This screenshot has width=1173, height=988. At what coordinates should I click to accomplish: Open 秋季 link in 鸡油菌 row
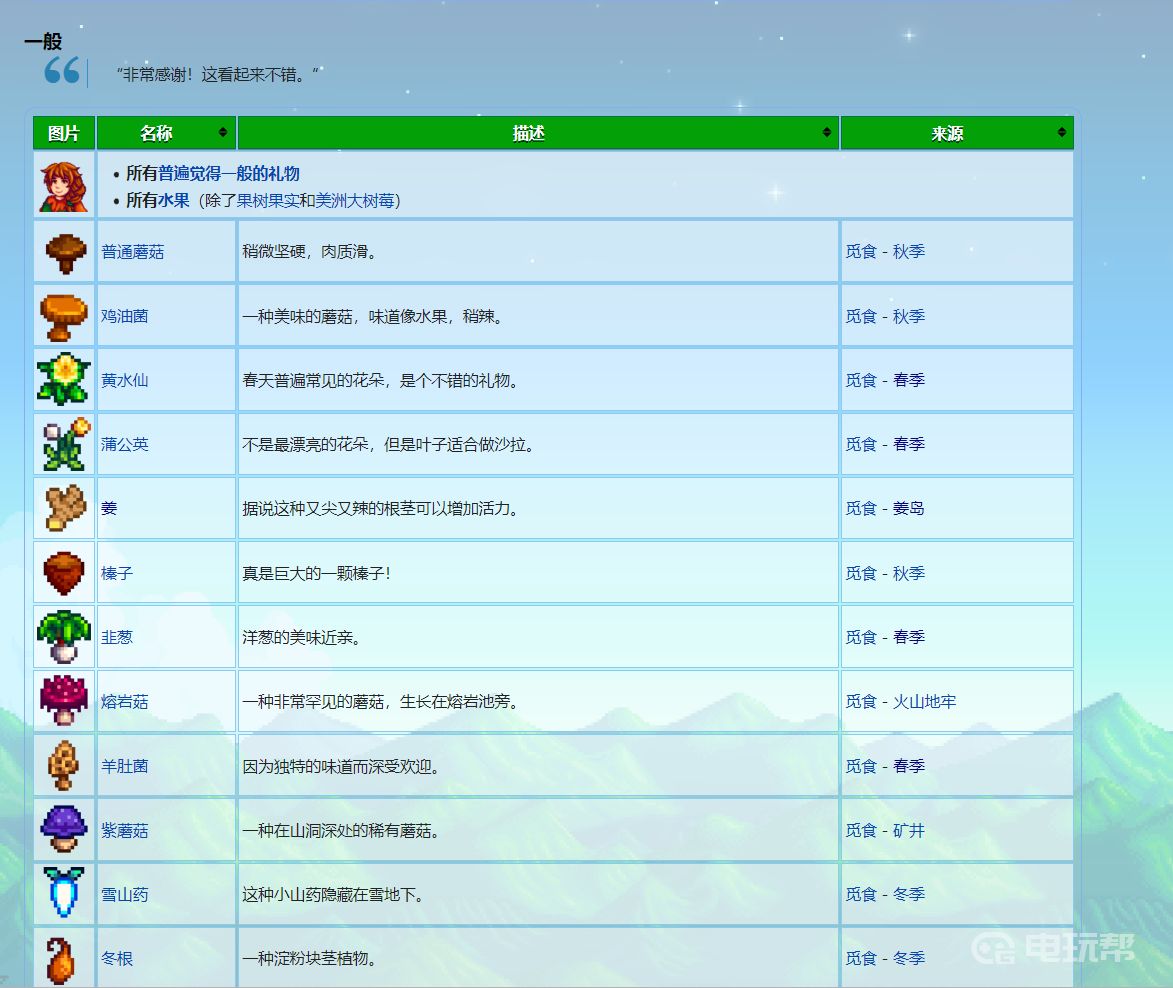click(909, 316)
